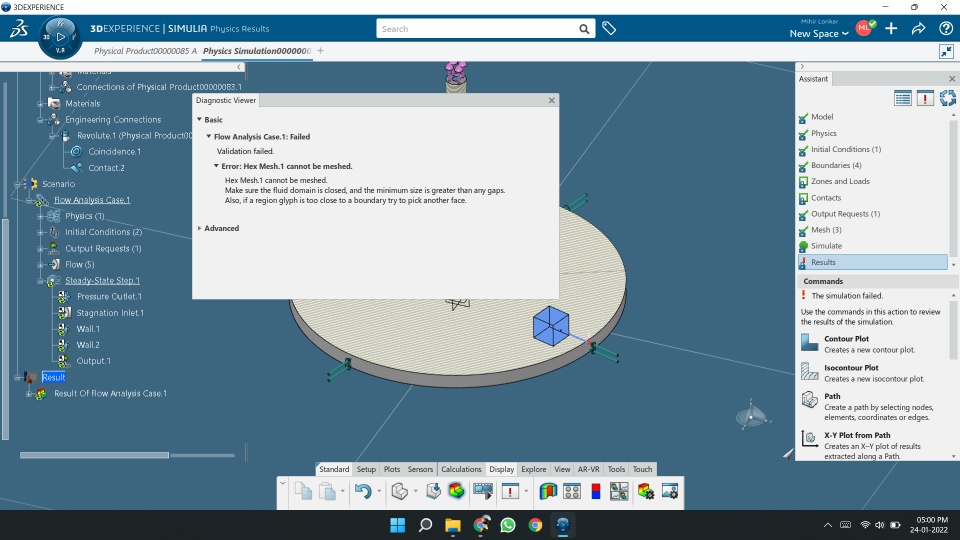The image size is (960, 540).
Task: Open the diagnostic icon dropdown arrow in toolbar
Action: coord(526,491)
